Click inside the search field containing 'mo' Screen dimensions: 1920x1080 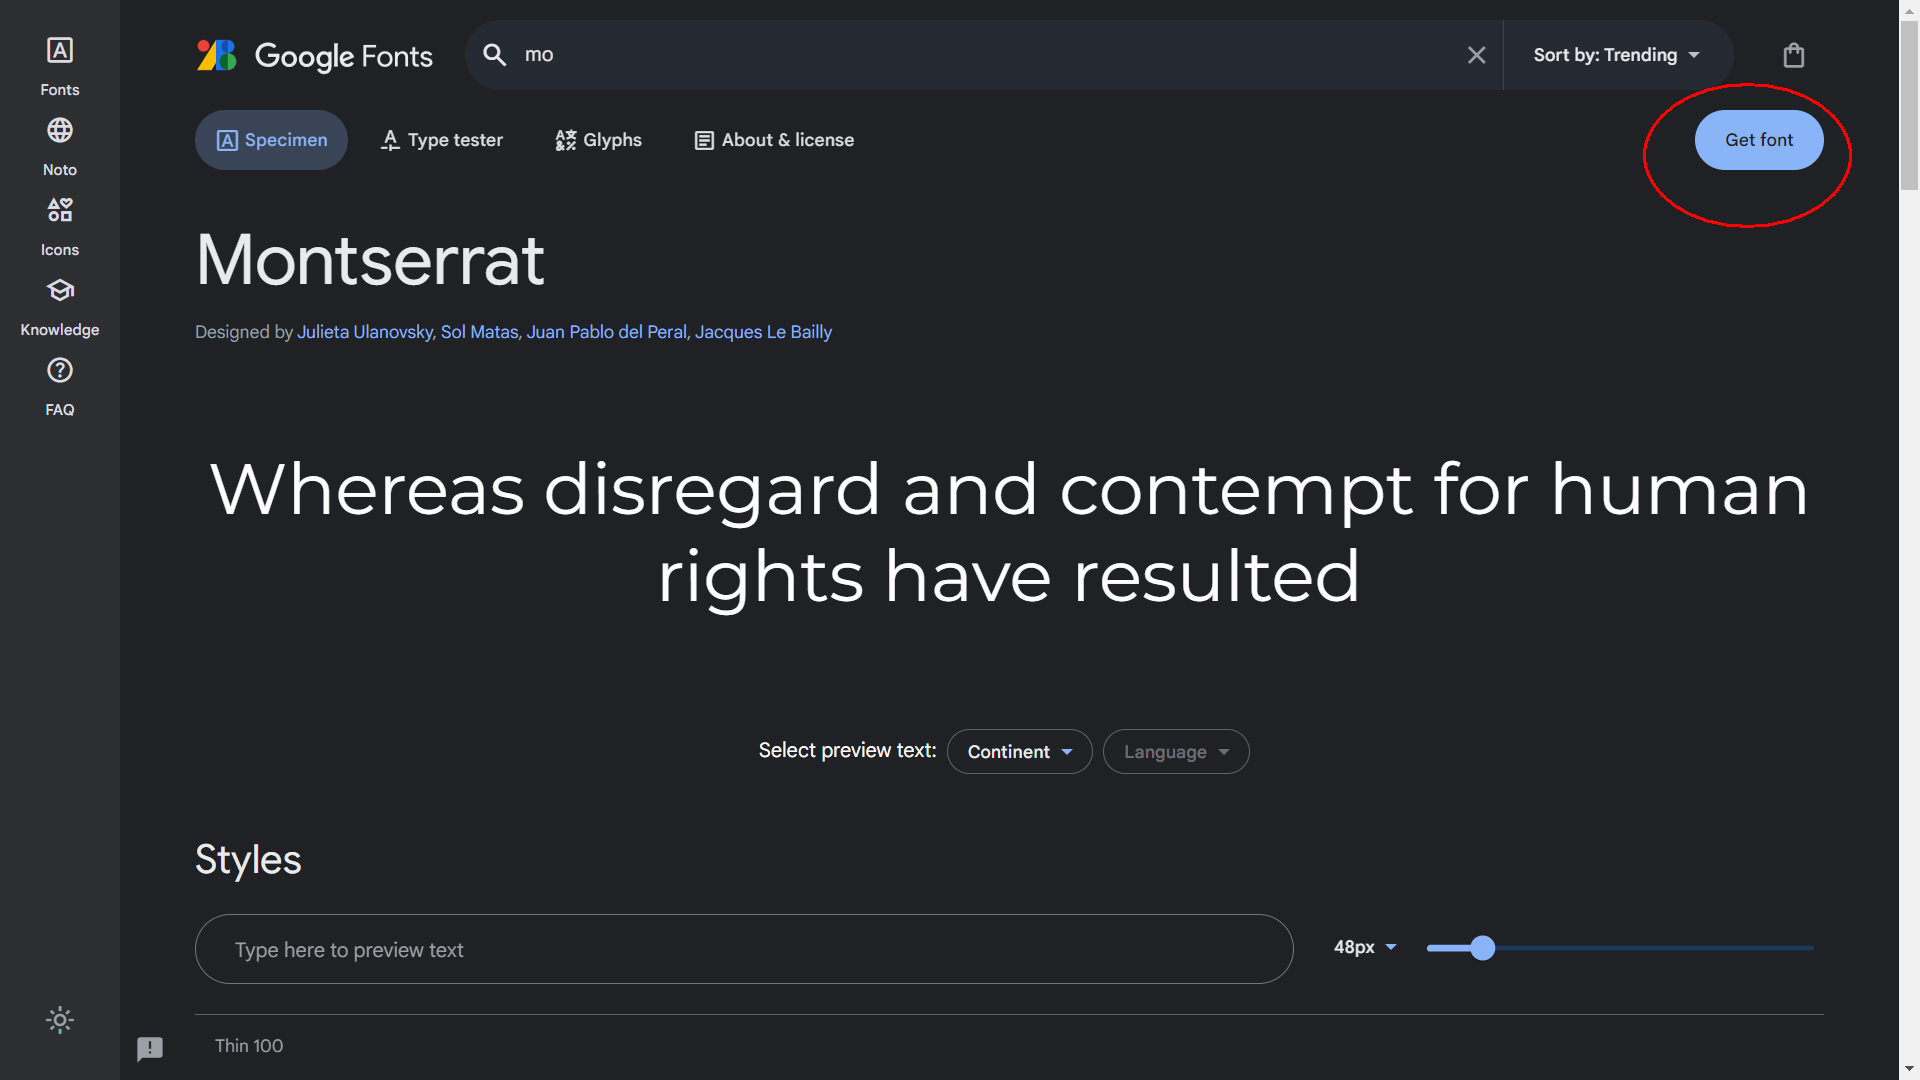click(985, 55)
